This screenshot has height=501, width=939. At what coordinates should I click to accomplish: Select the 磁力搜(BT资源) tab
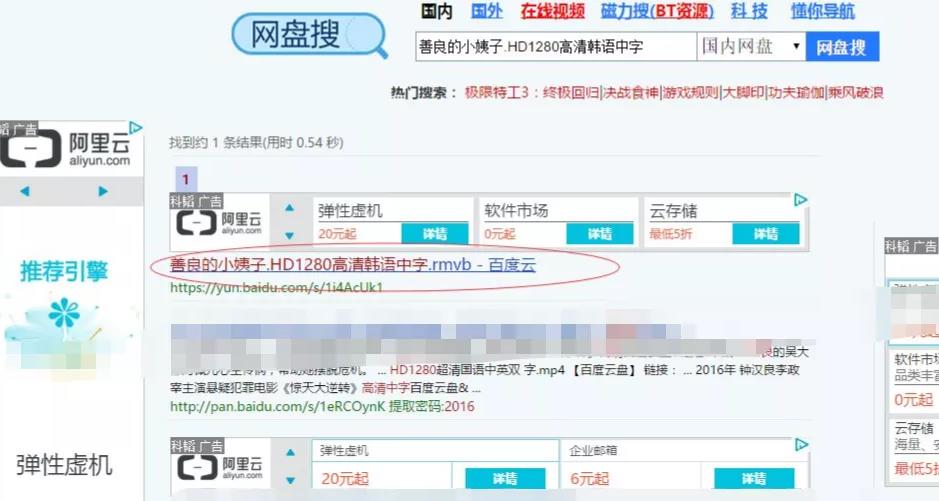pos(657,12)
